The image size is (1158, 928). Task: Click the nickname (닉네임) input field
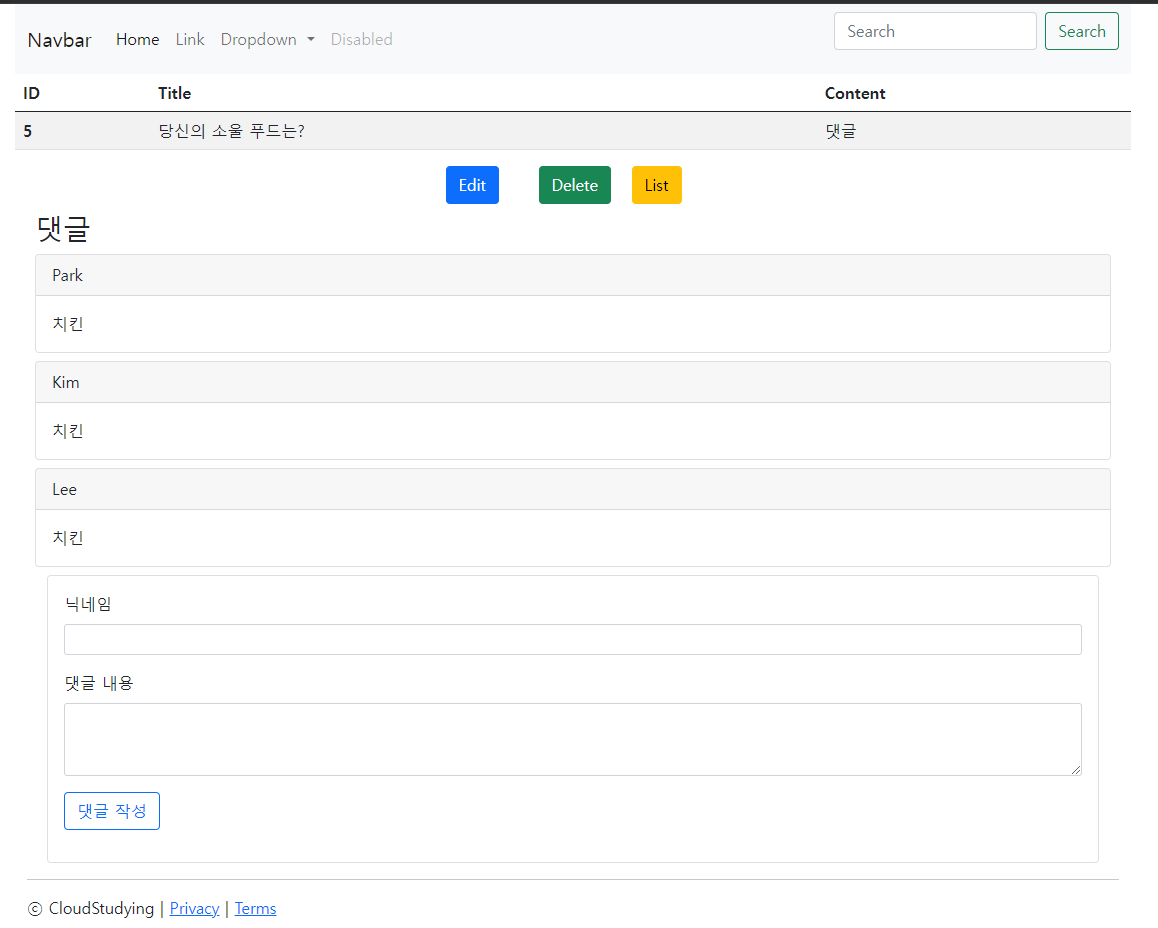[x=572, y=639]
